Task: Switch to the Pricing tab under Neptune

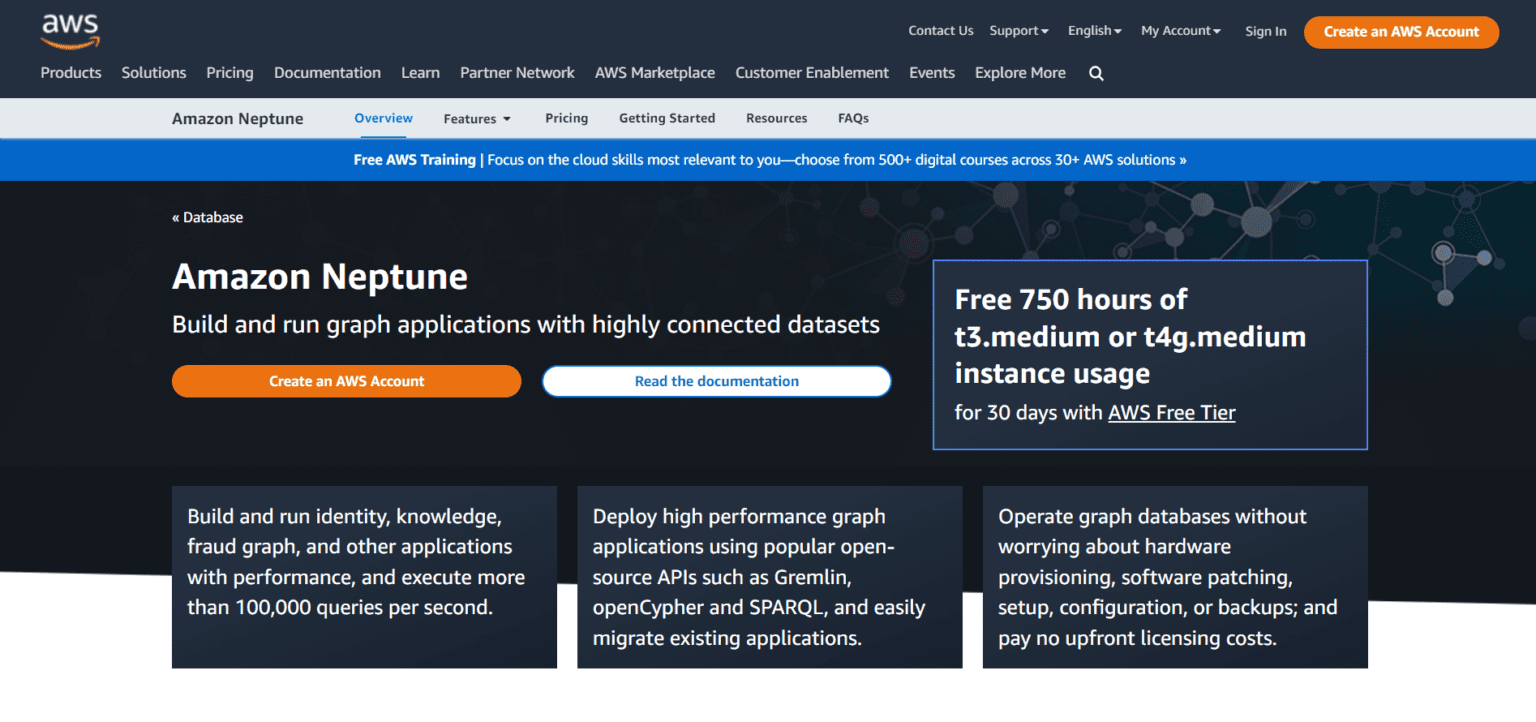Action: click(x=566, y=118)
